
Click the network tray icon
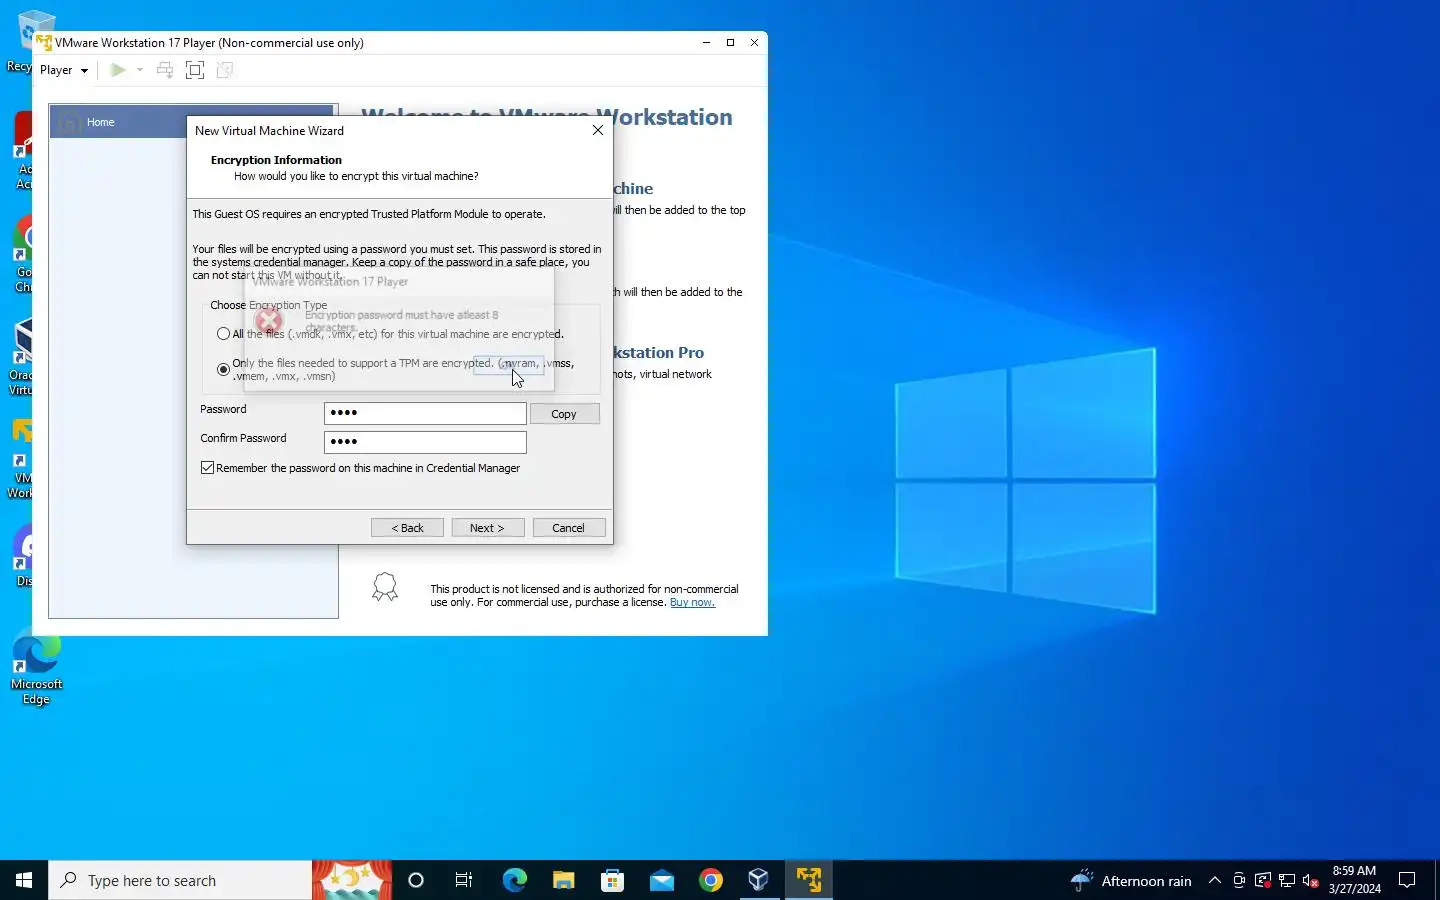[x=1287, y=880]
